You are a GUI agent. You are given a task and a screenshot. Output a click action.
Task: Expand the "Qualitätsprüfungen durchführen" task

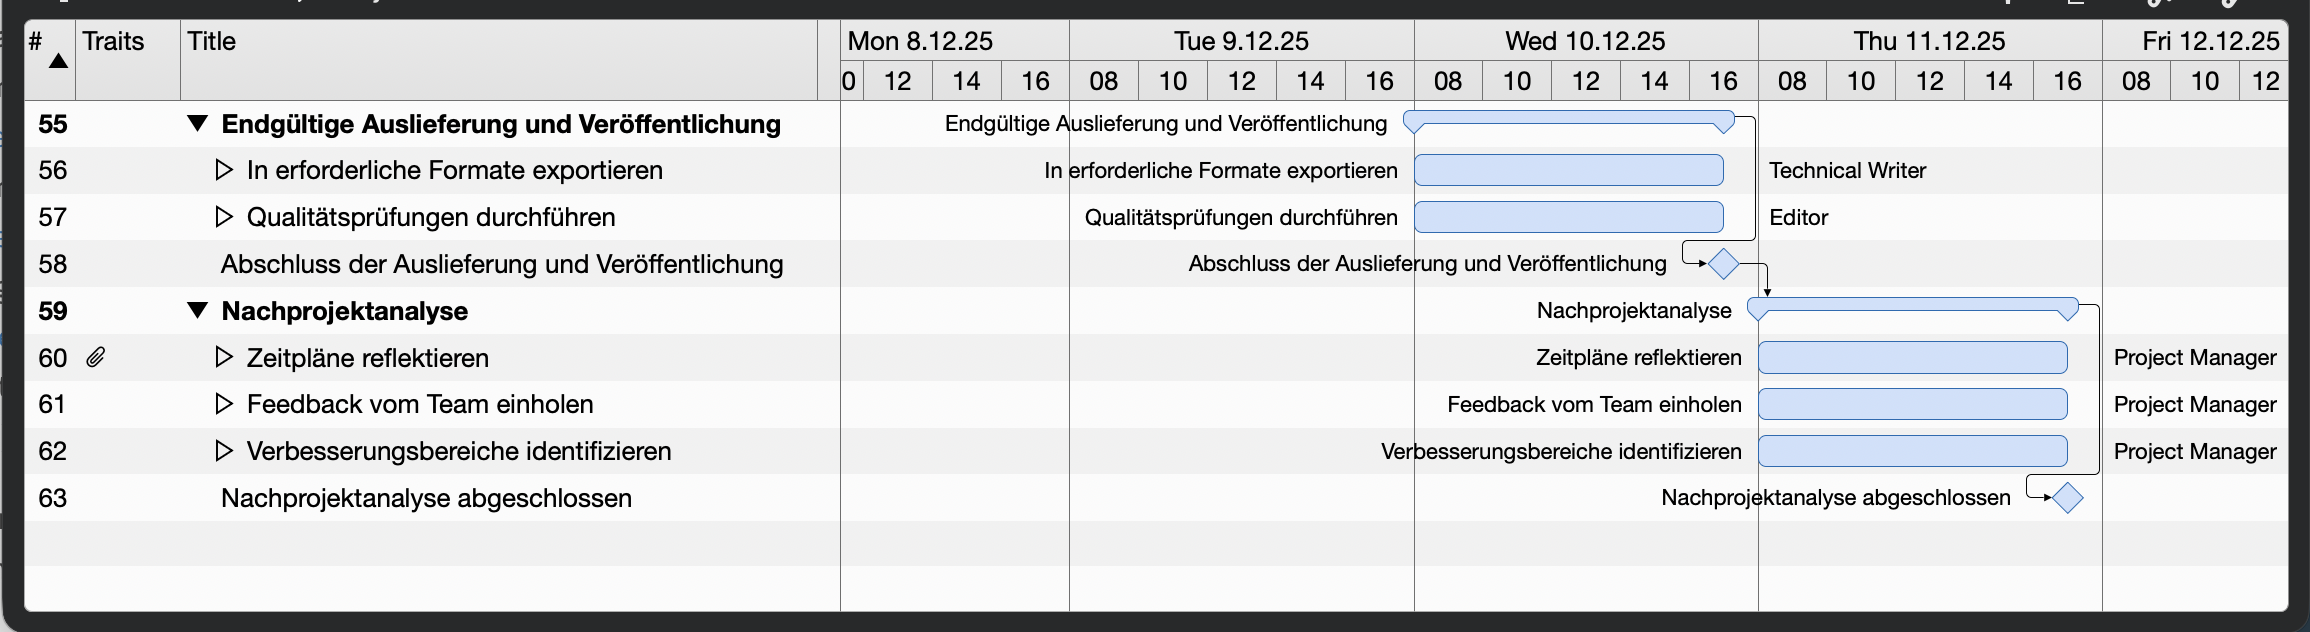224,217
